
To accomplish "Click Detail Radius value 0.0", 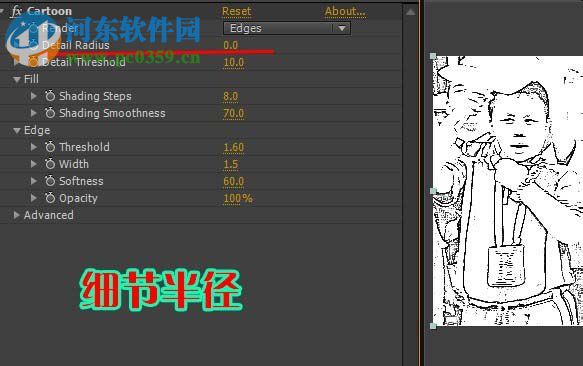I will coord(231,45).
